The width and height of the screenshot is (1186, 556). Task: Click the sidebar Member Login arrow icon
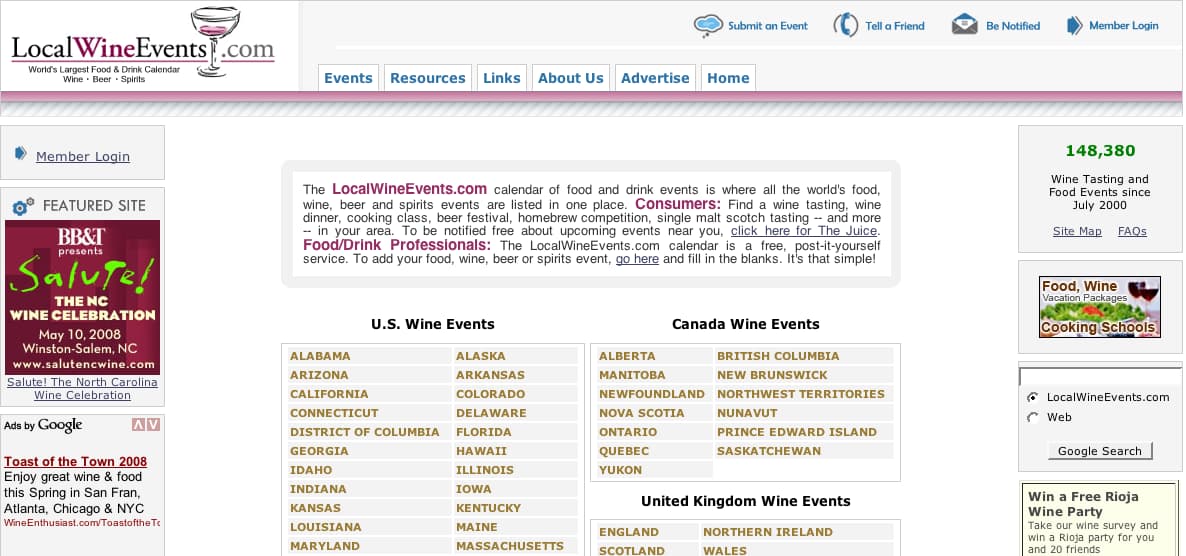coord(21,154)
